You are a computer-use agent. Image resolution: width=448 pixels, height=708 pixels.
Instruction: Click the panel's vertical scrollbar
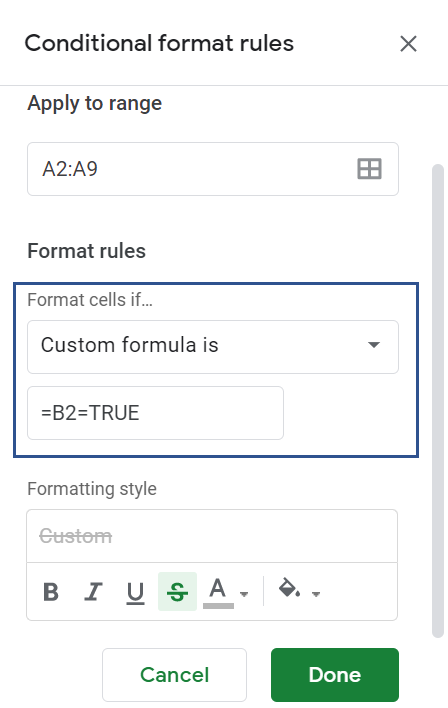click(x=438, y=401)
